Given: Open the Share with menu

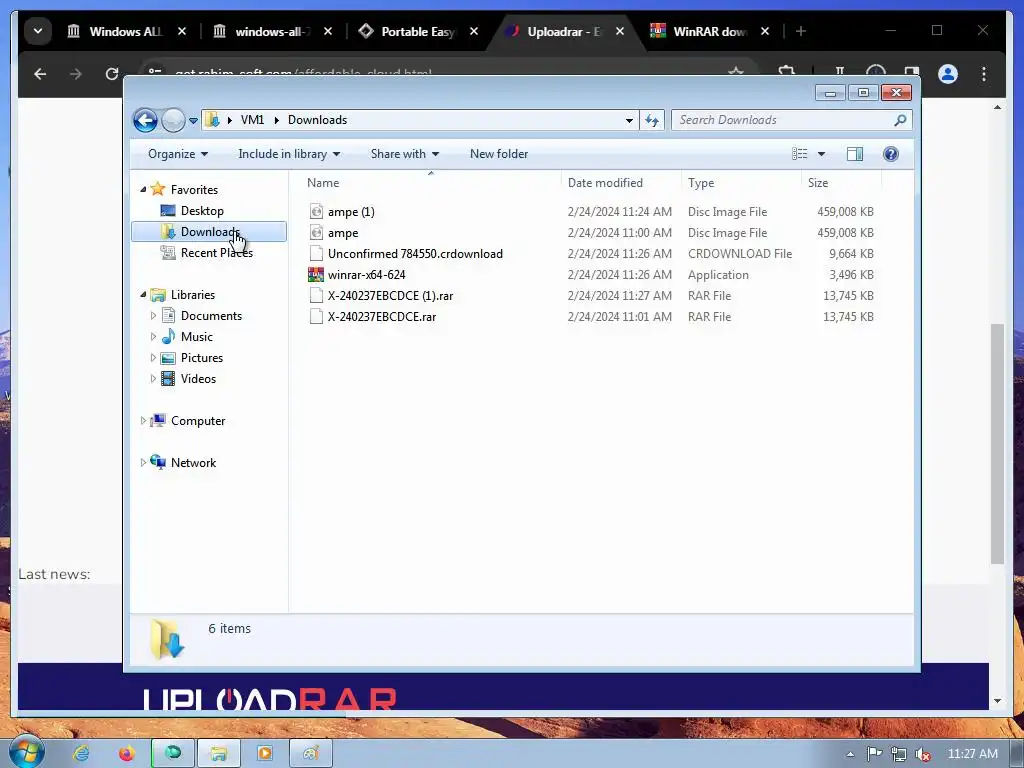Looking at the screenshot, I should [x=404, y=154].
